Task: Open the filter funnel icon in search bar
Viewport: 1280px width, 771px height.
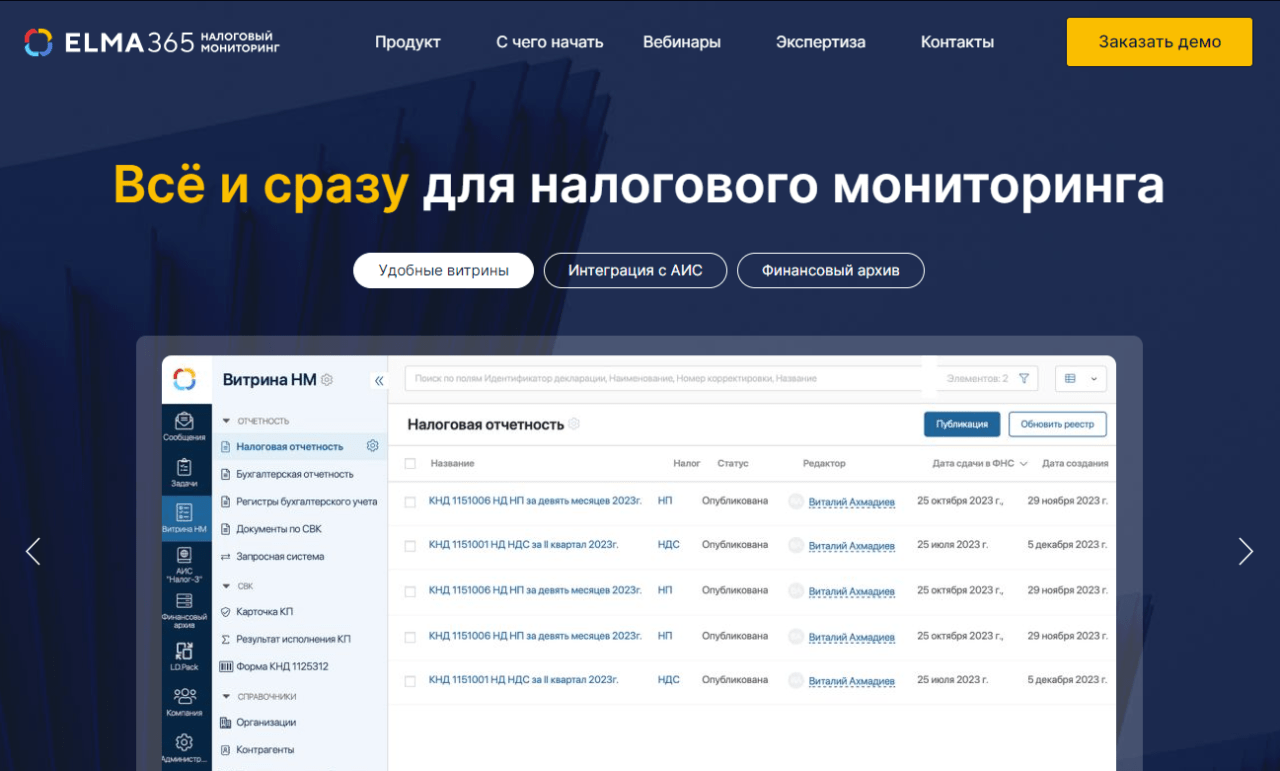Action: [x=1024, y=378]
